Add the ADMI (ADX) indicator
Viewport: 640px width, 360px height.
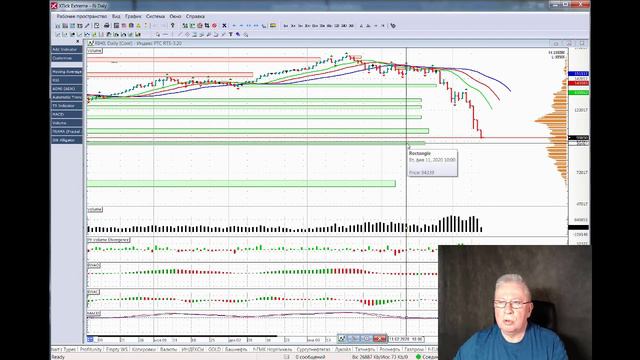pos(67,89)
